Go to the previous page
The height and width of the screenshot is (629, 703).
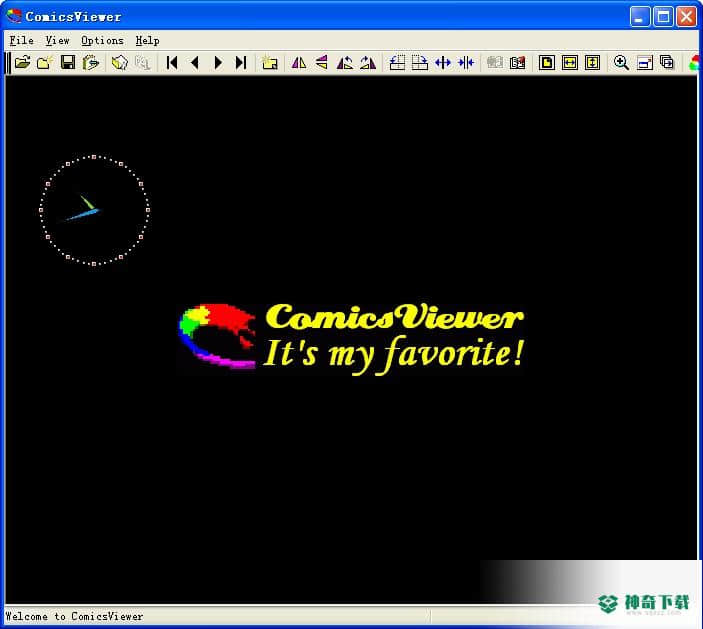coord(195,62)
